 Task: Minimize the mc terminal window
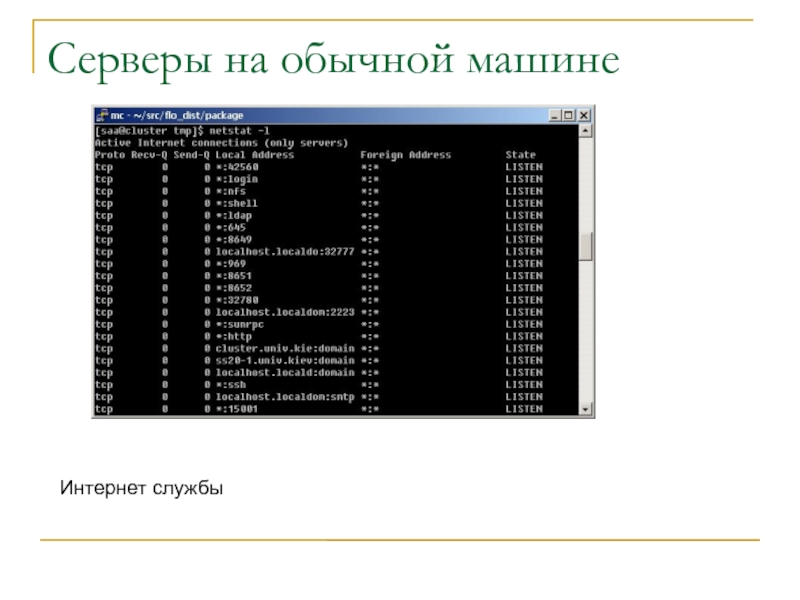point(556,115)
